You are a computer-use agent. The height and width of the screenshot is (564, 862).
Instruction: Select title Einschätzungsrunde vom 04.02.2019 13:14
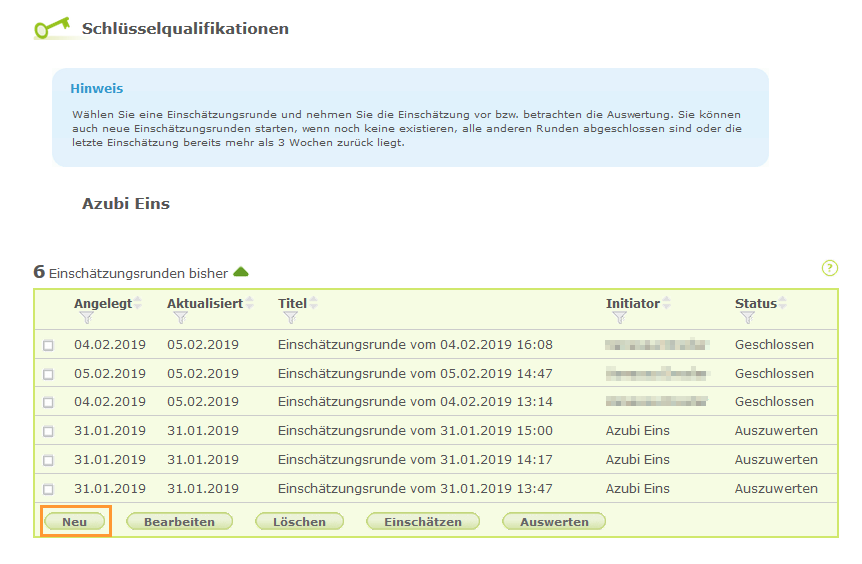point(415,402)
